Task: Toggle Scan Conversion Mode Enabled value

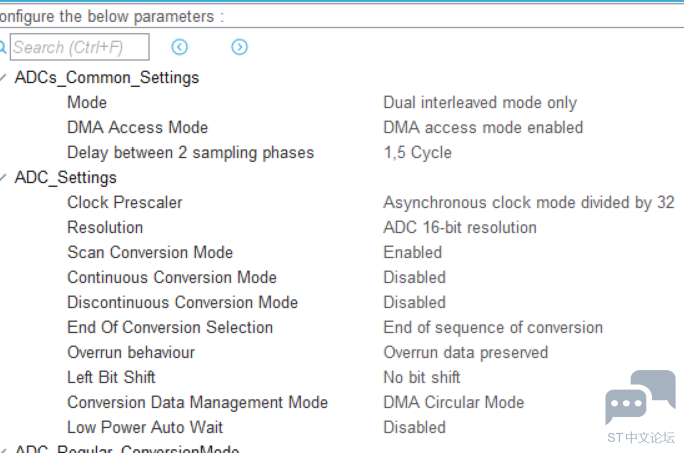Action: [x=412, y=252]
